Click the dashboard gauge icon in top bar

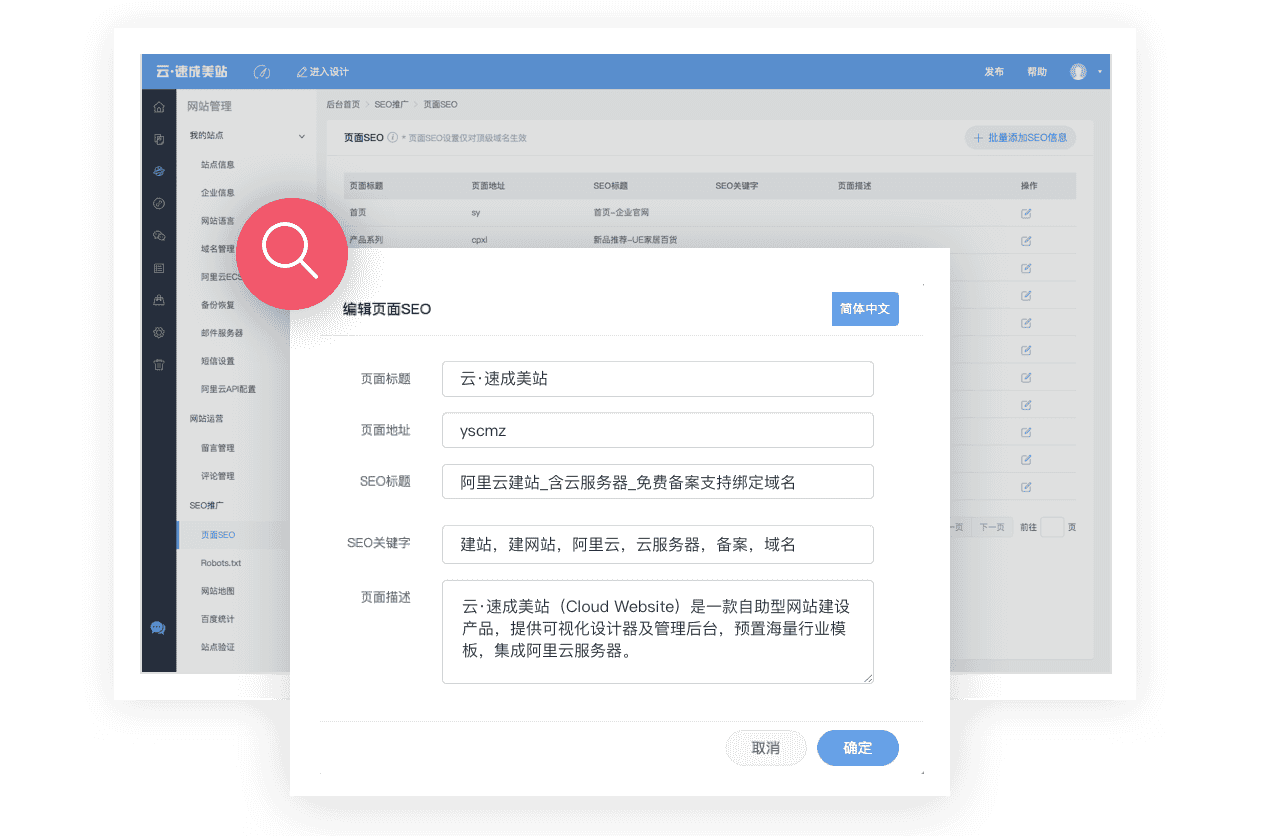click(x=262, y=72)
